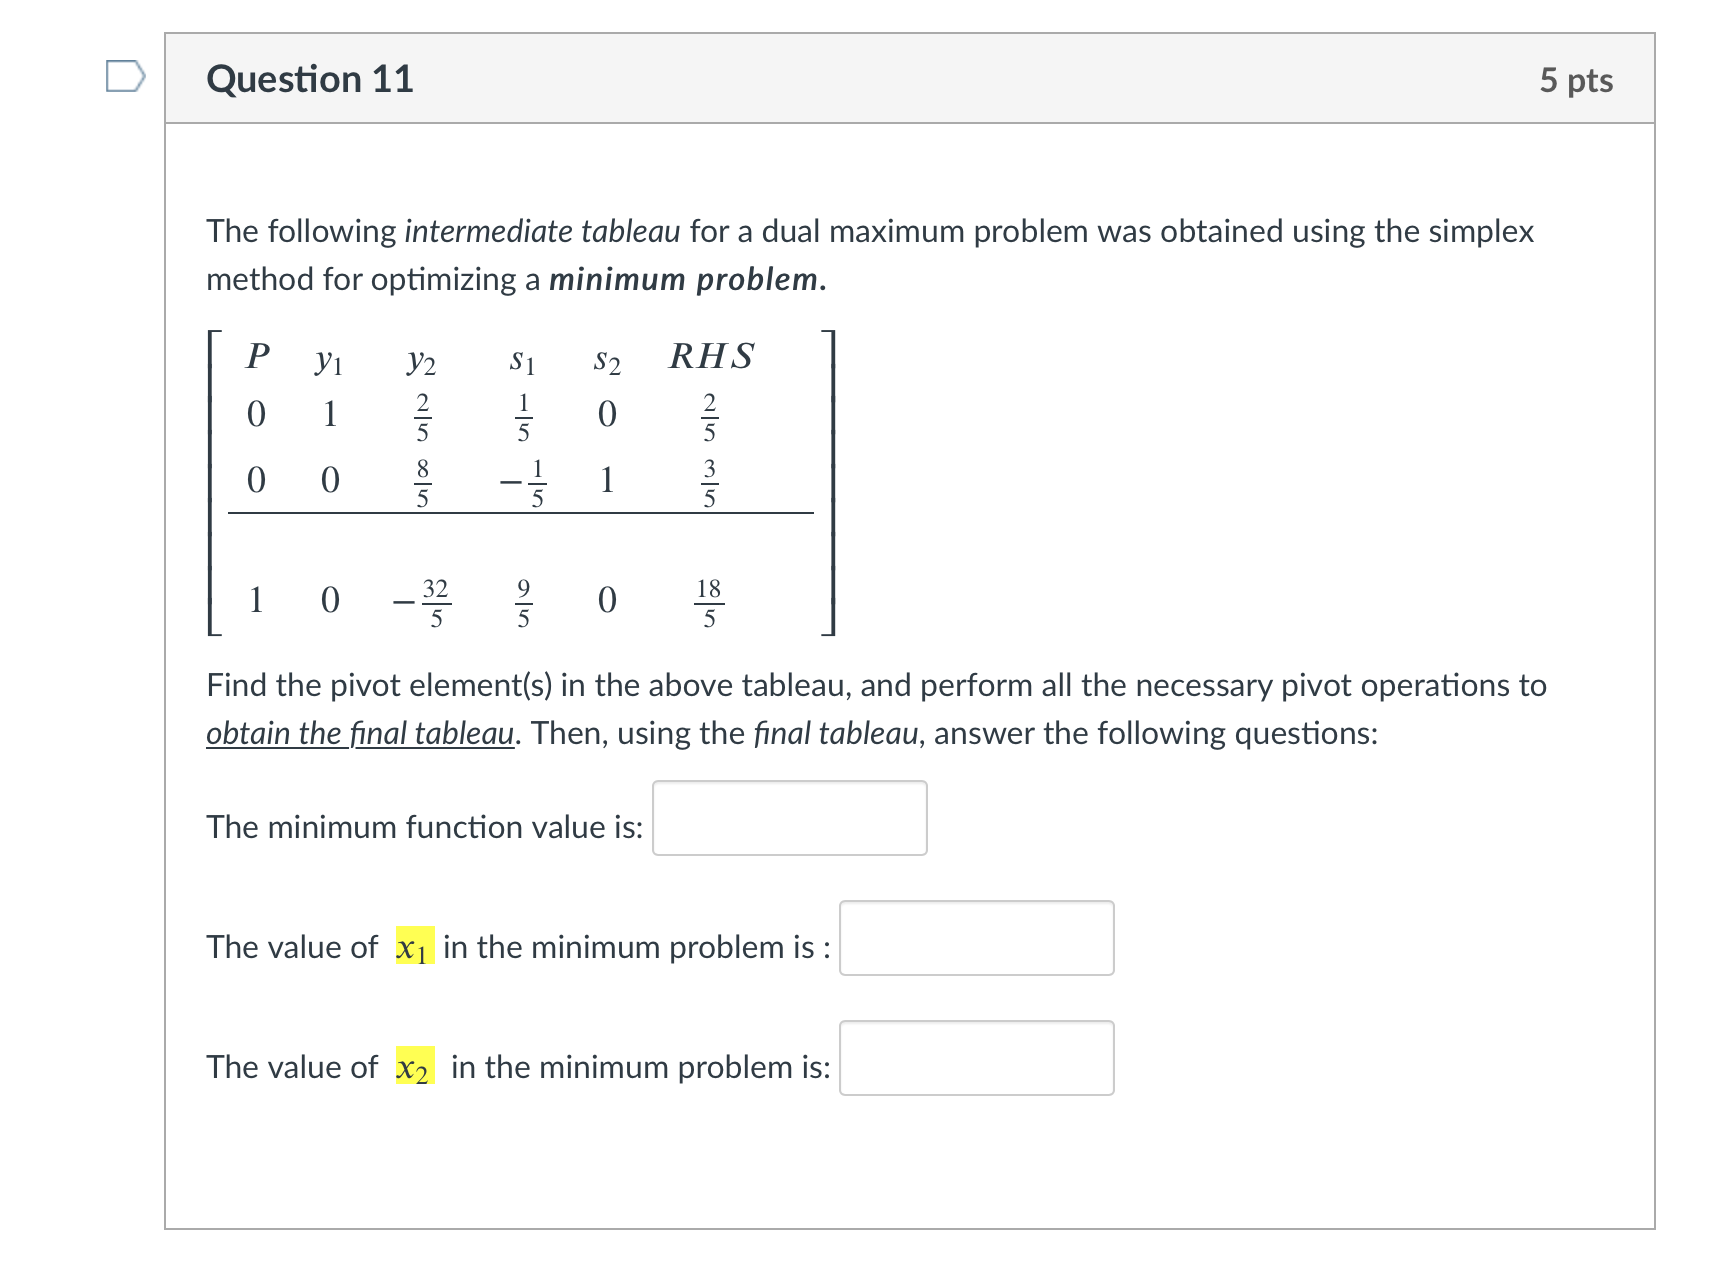
Task: Select the s2 column header
Action: (x=606, y=360)
